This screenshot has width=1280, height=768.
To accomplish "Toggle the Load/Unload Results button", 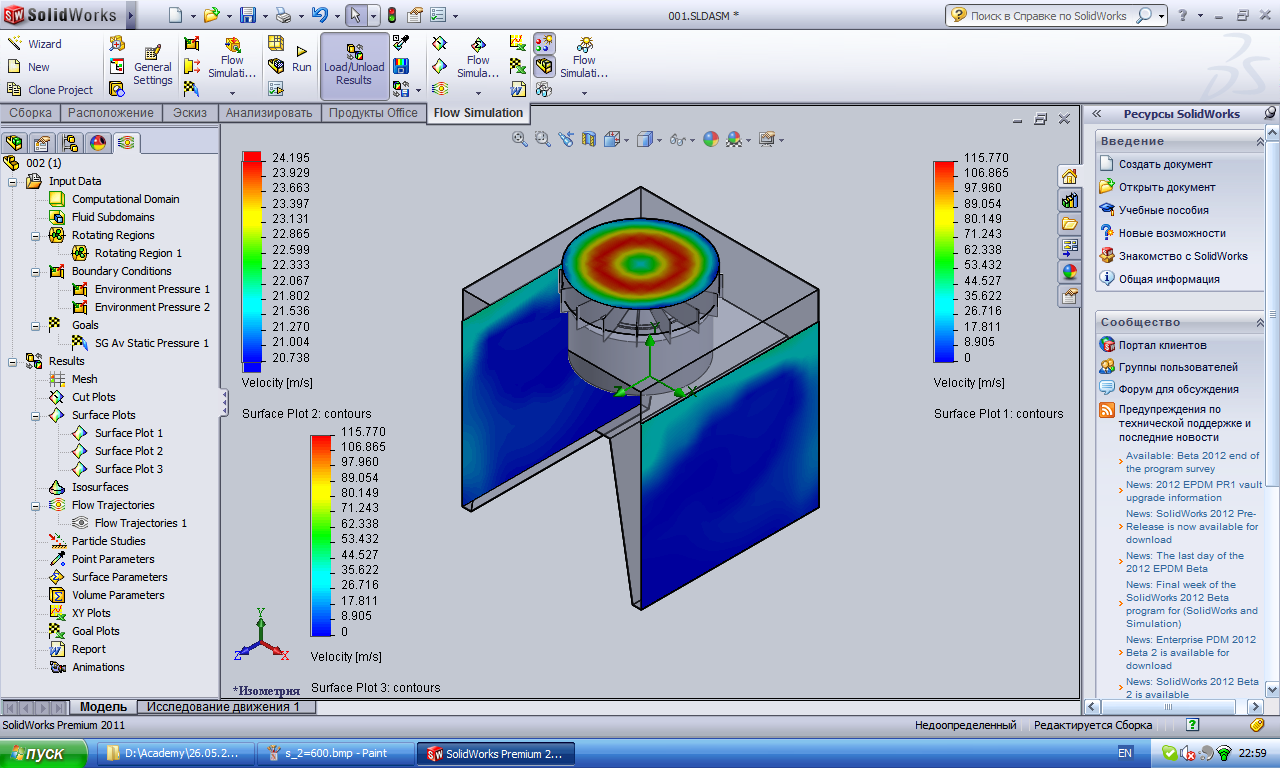I will 354,66.
